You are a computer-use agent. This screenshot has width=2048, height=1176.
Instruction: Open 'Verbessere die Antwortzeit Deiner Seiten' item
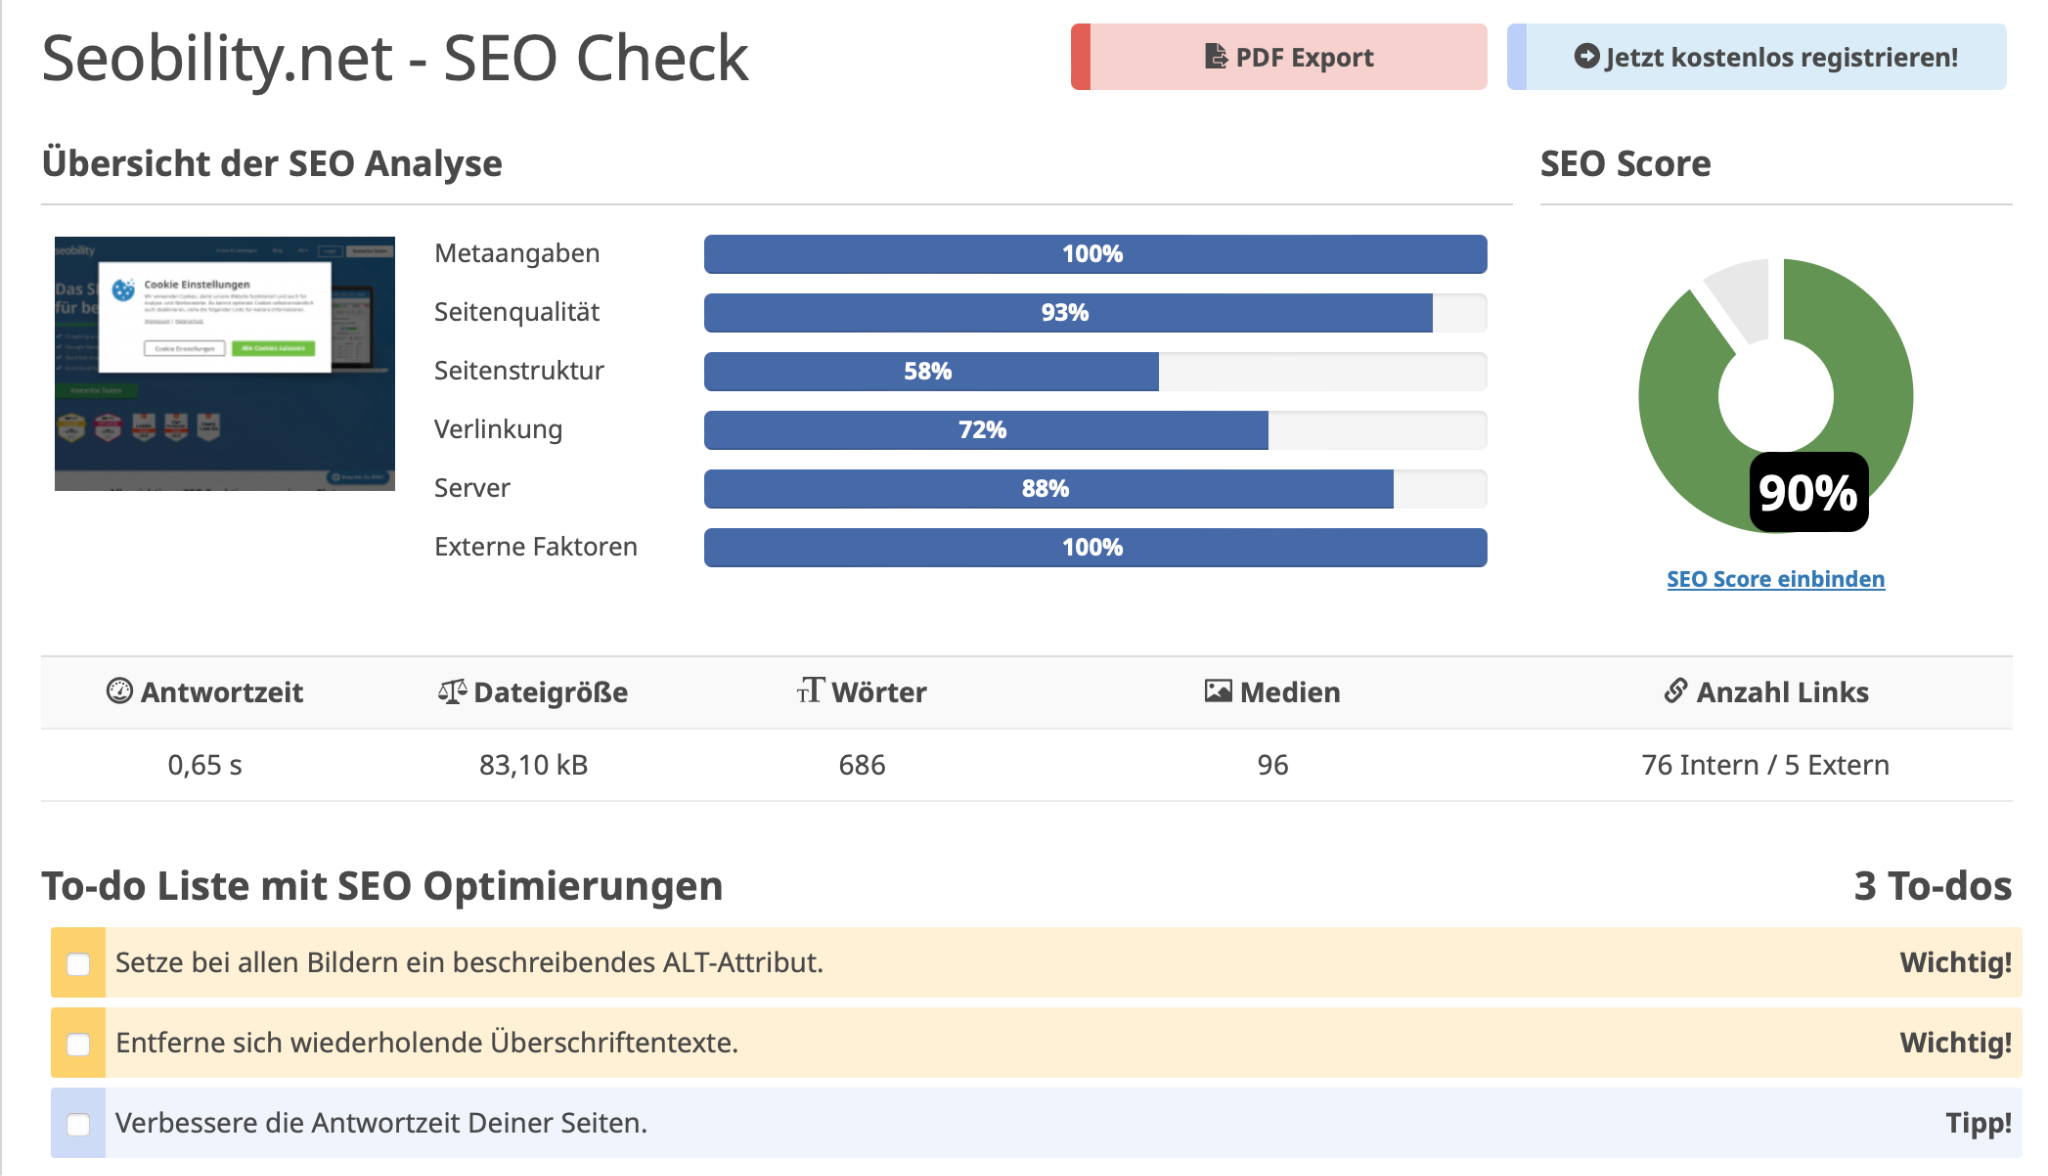1036,1122
